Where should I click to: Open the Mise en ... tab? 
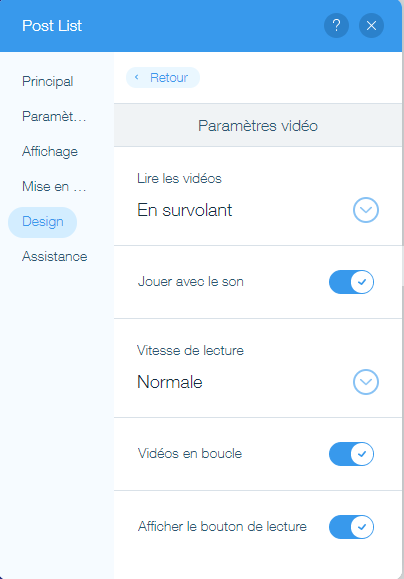click(54, 186)
